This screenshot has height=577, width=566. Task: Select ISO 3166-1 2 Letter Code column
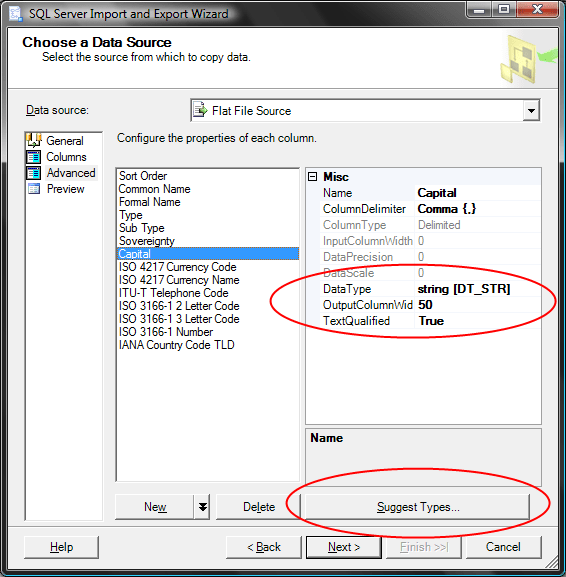pyautogui.click(x=208, y=306)
